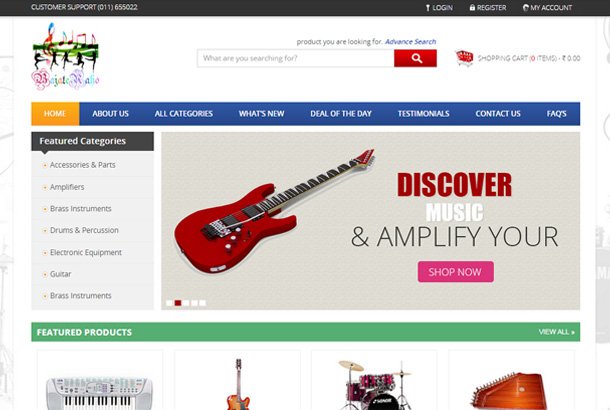The width and height of the screenshot is (610, 410).
Task: Click the red search magnifier button
Action: (x=415, y=58)
